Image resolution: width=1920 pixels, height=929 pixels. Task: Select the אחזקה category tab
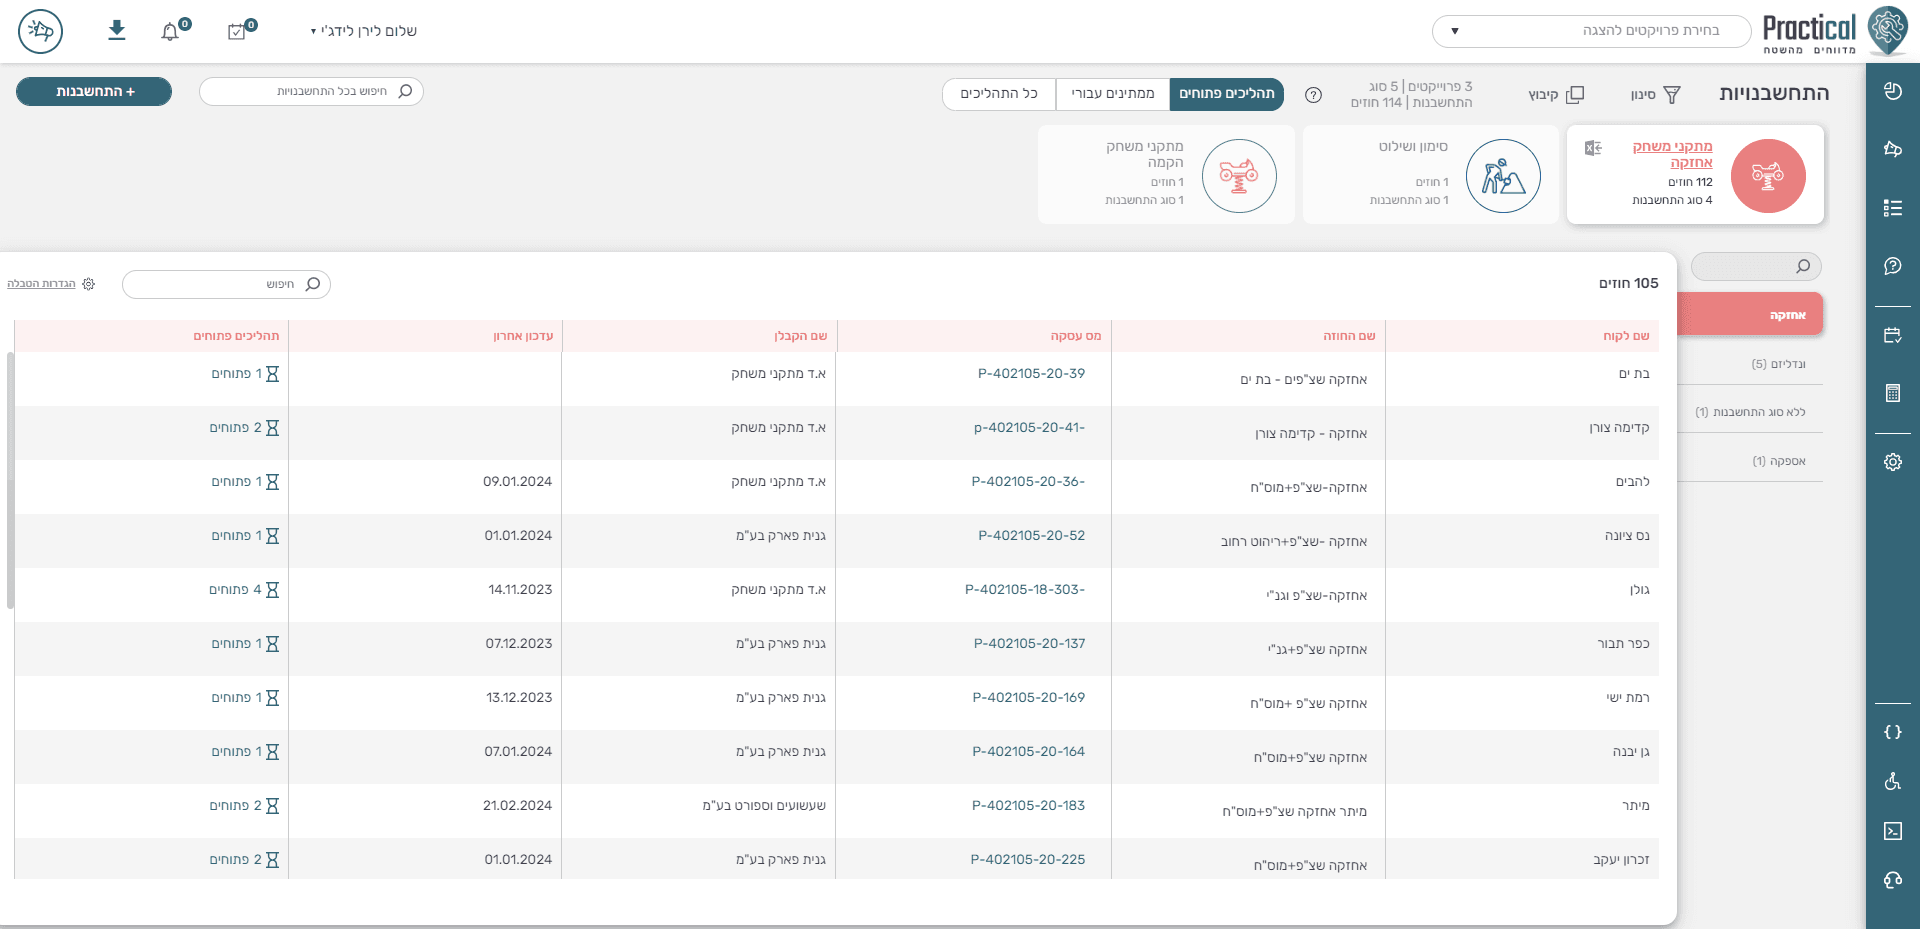tap(1750, 314)
